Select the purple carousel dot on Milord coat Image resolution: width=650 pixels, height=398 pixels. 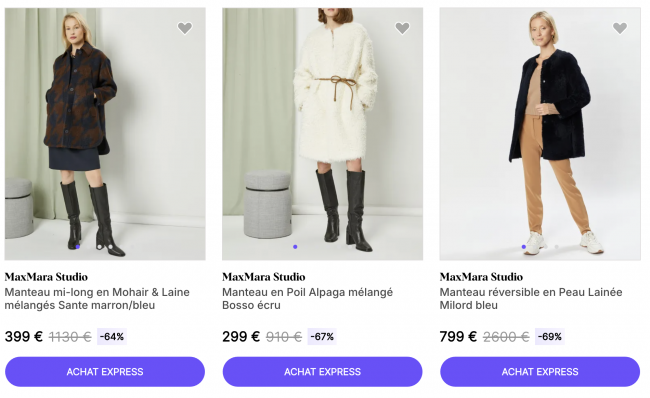pos(524,247)
